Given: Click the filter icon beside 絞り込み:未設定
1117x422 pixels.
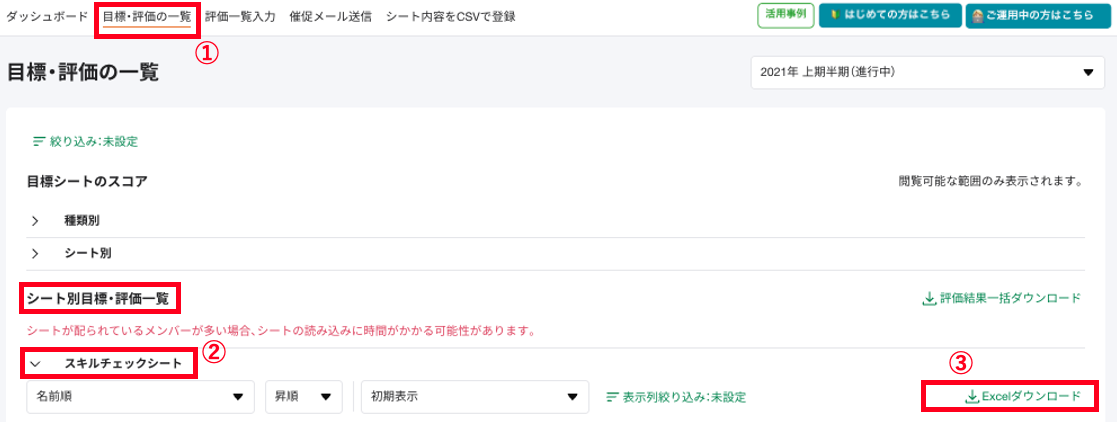Looking at the screenshot, I should pyautogui.click(x=39, y=143).
